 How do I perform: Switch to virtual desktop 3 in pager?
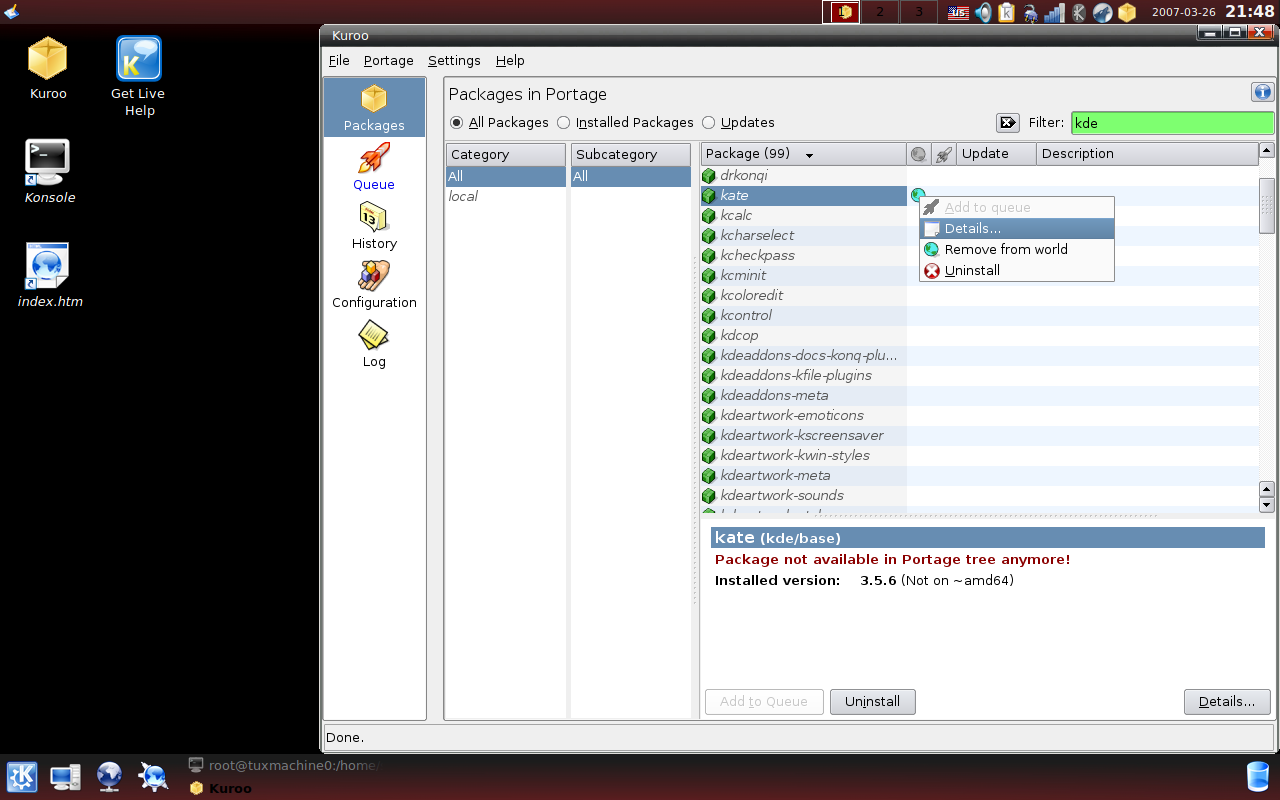[x=919, y=12]
